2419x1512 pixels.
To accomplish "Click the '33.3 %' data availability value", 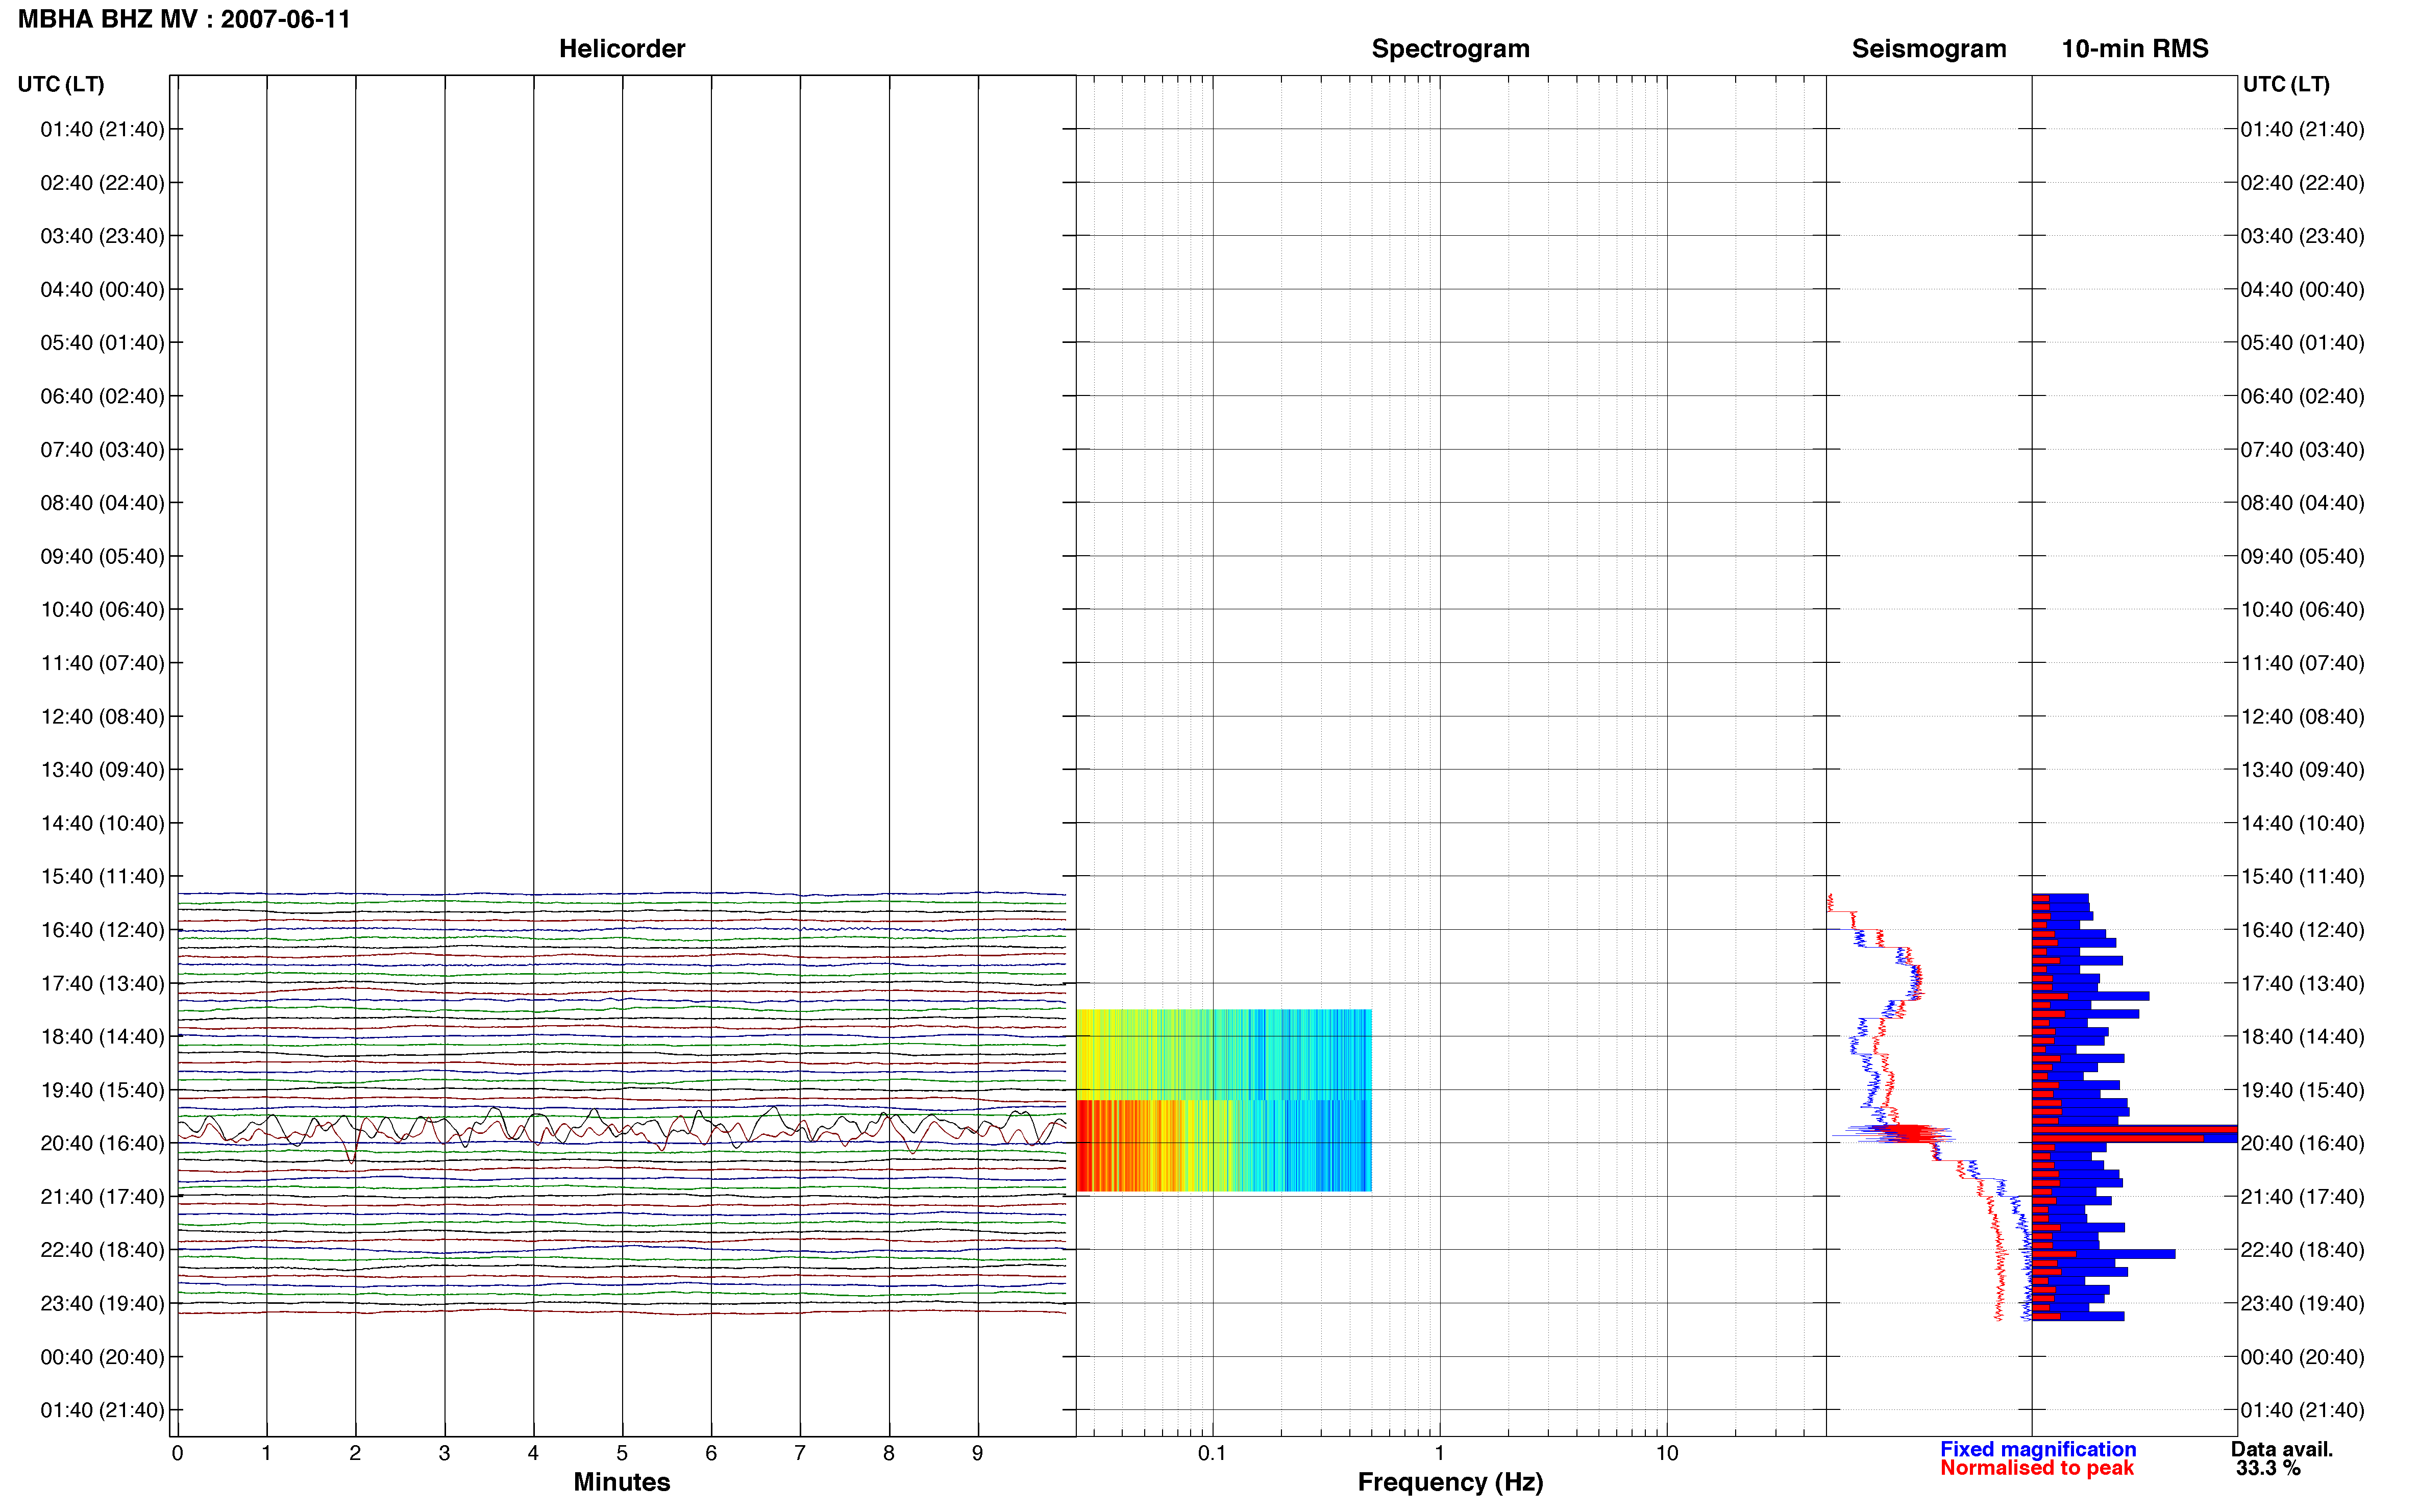I will tap(2267, 1468).
